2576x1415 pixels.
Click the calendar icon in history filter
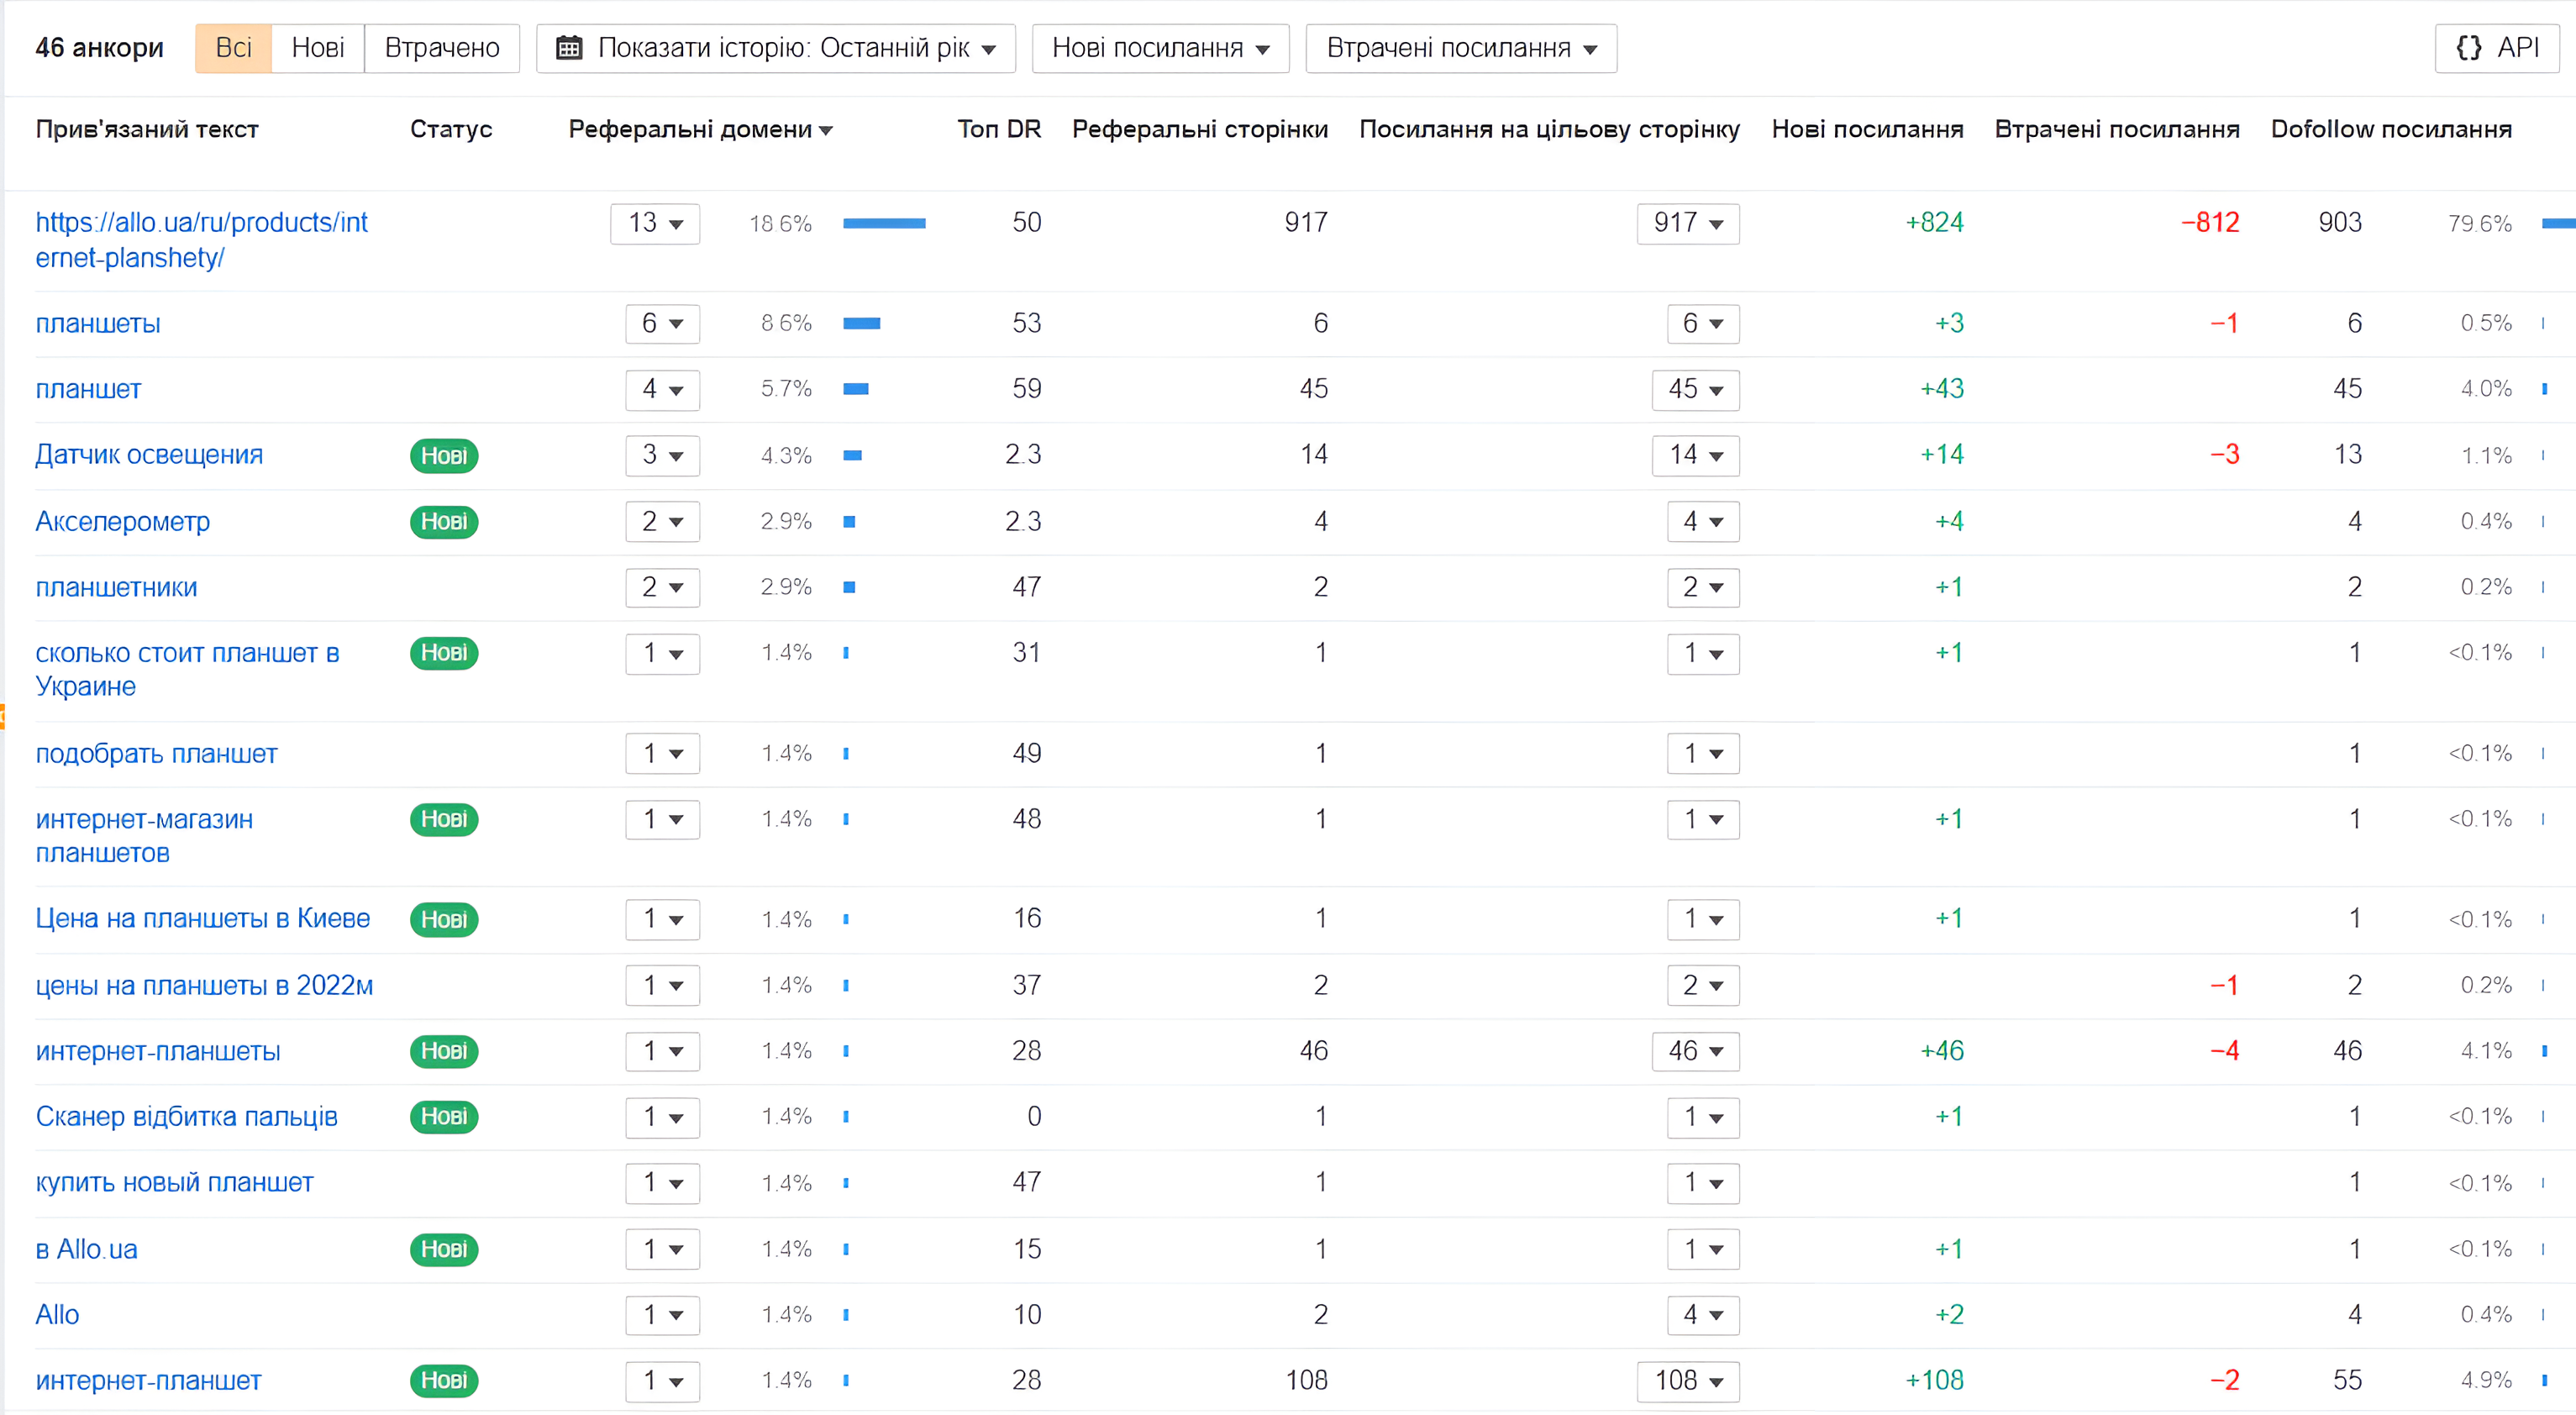569,48
